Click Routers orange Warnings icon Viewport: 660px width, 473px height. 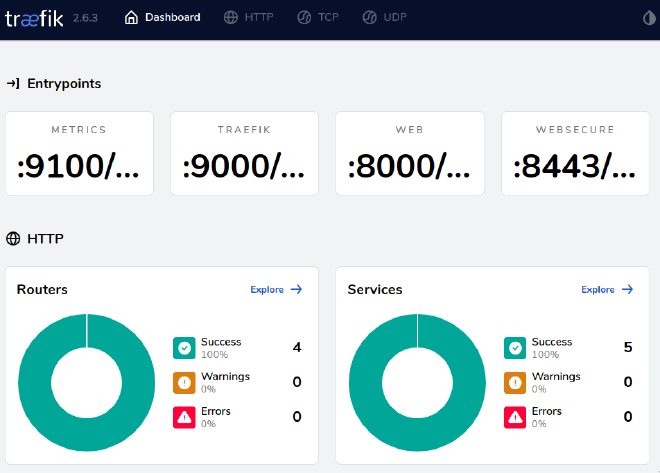[184, 383]
